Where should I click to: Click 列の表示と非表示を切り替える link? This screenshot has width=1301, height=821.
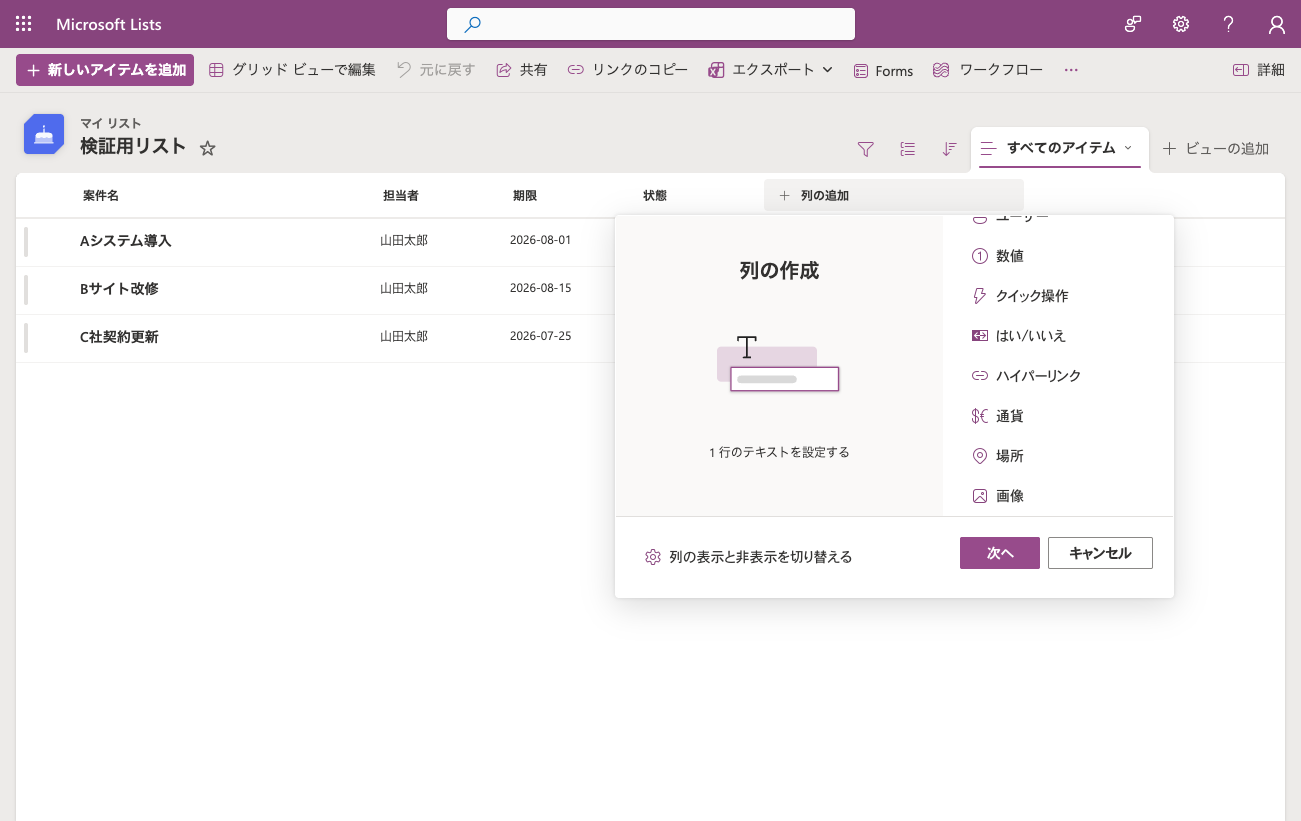click(x=749, y=557)
